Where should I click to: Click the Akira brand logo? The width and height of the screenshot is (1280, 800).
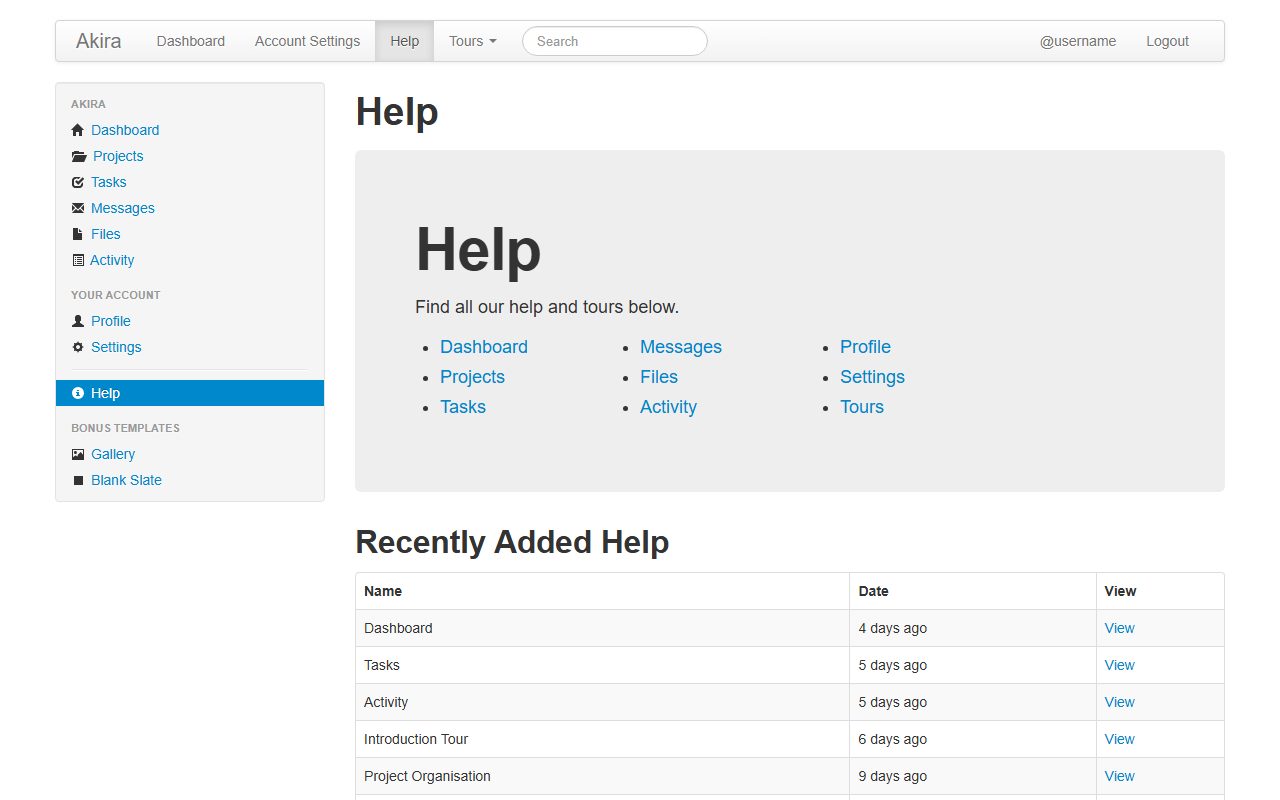[x=99, y=41]
